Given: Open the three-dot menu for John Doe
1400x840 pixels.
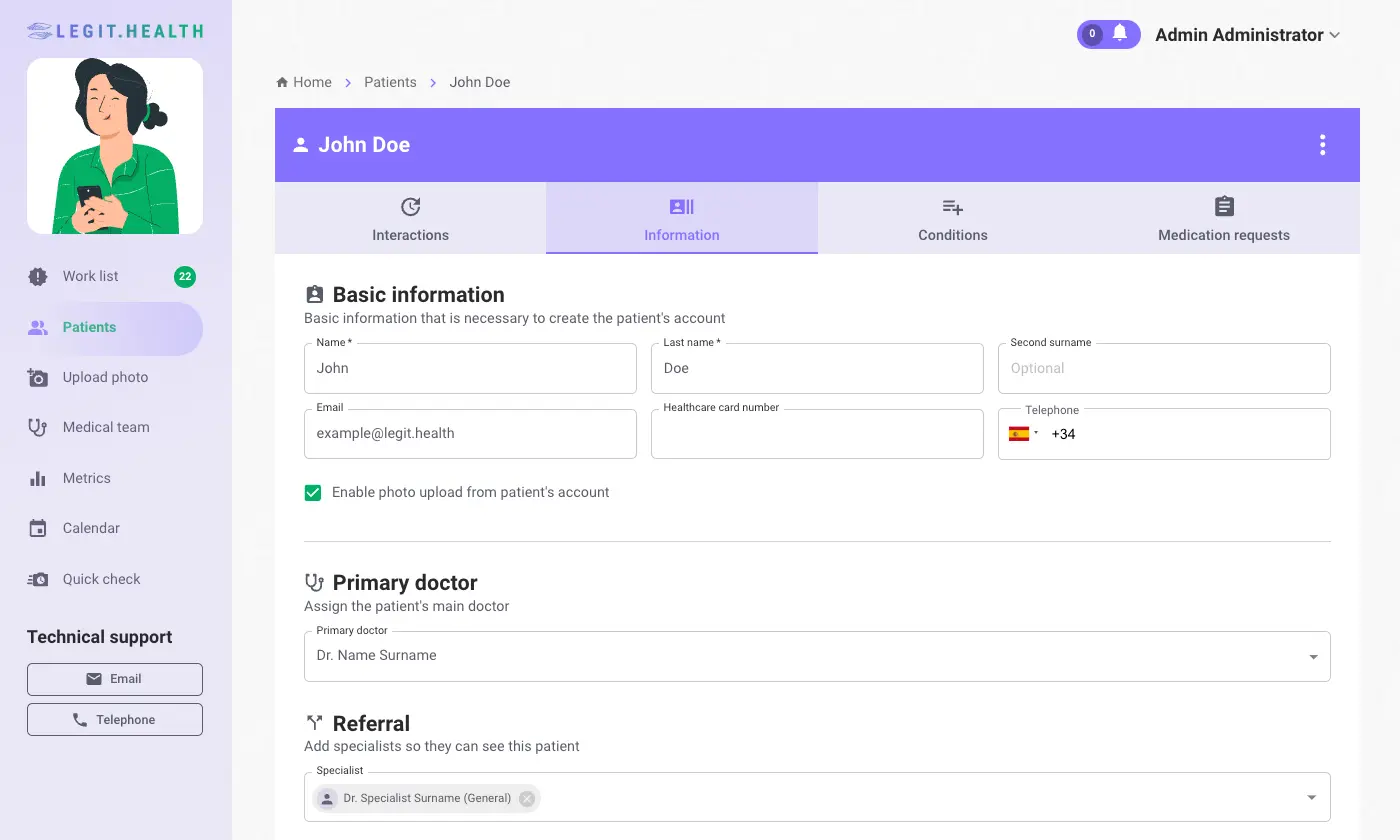Looking at the screenshot, I should click(1322, 145).
